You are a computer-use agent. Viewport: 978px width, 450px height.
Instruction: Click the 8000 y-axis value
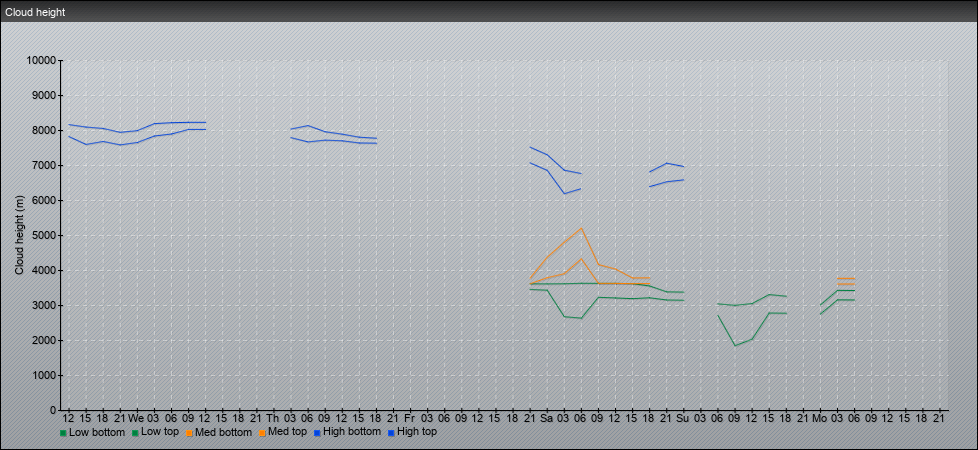click(x=44, y=130)
